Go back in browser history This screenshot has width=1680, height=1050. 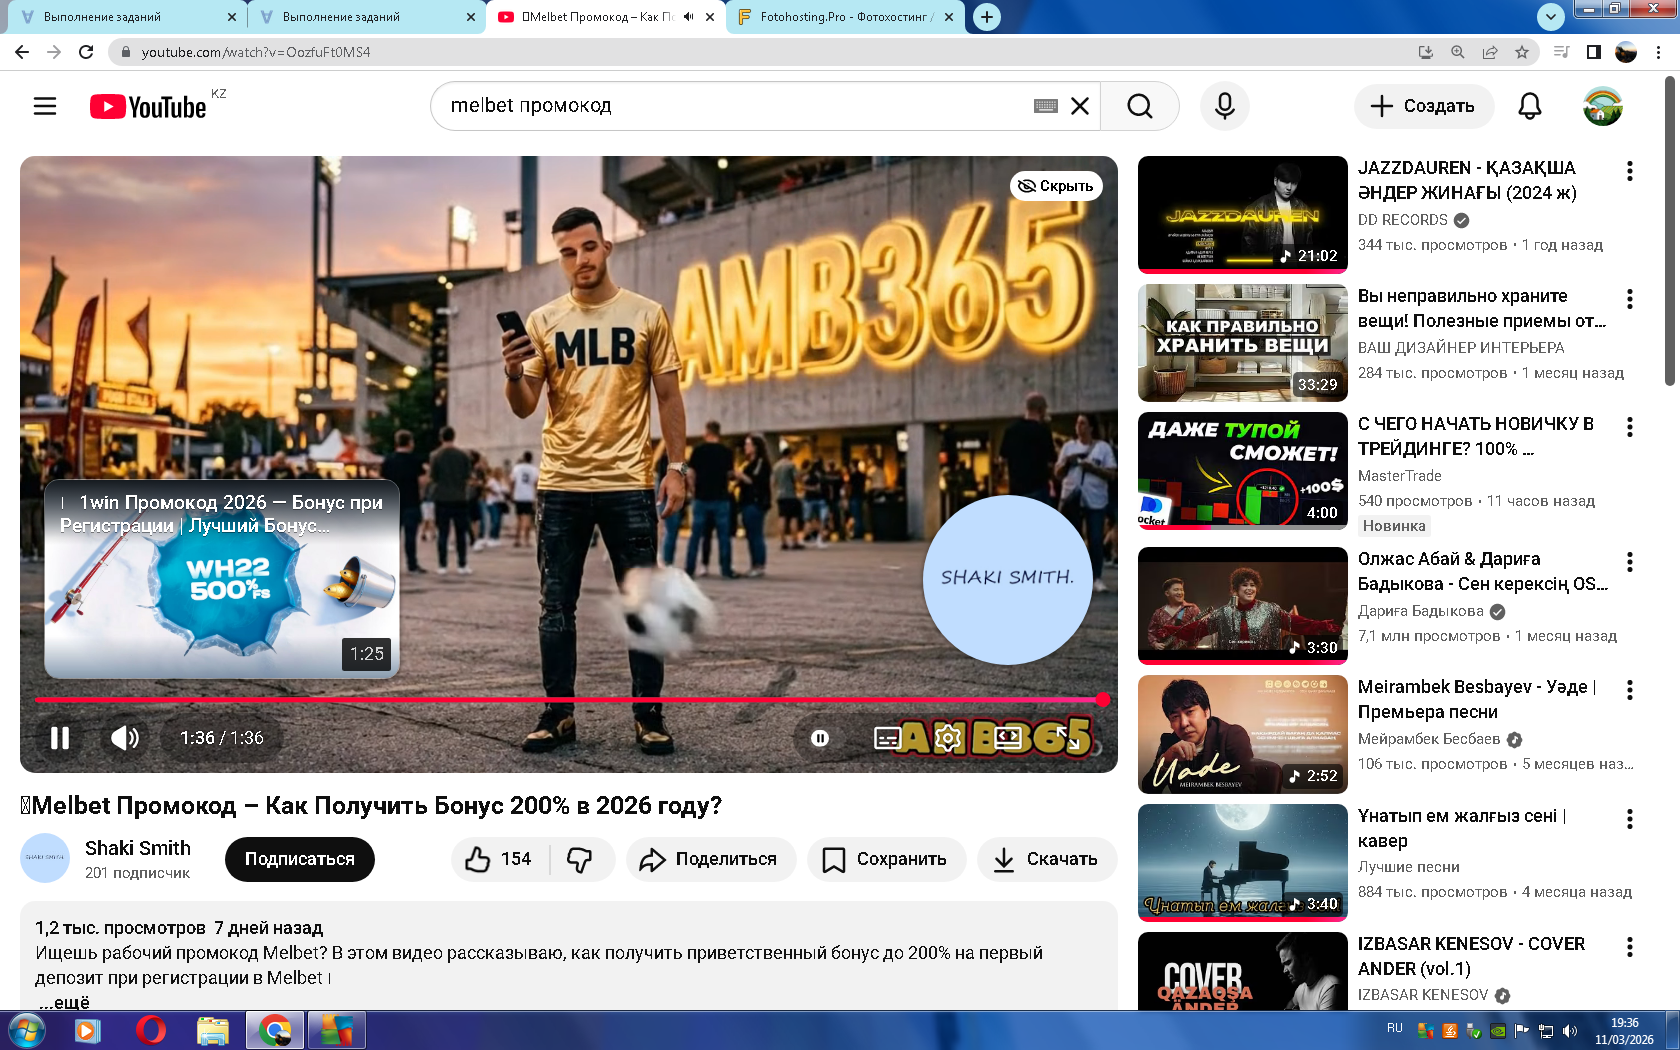pyautogui.click(x=22, y=52)
